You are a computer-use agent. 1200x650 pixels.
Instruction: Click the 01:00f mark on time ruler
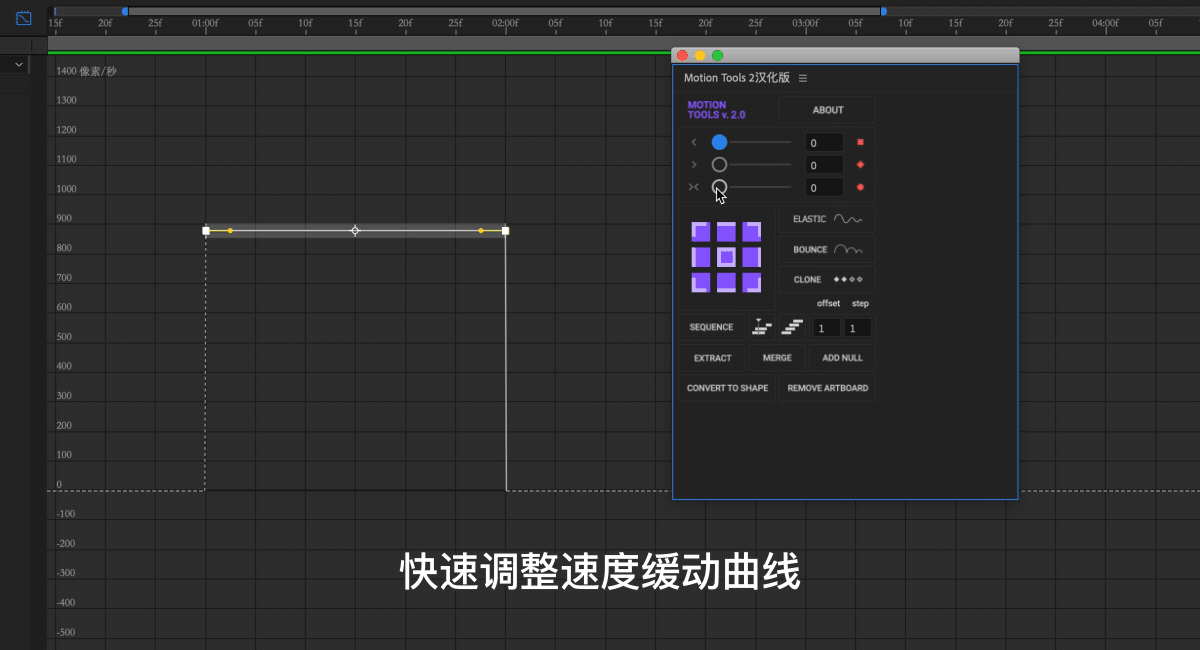[205, 22]
